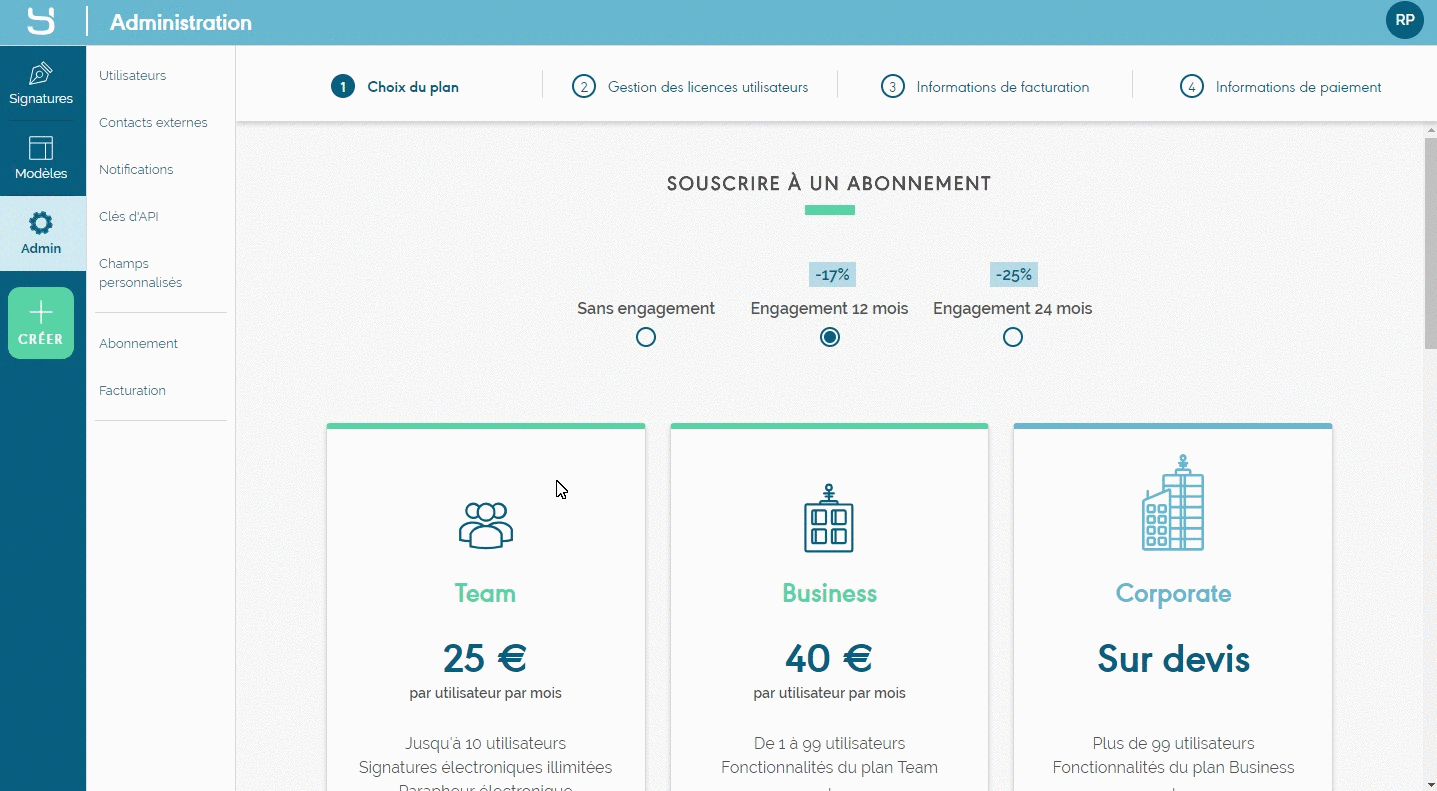Click the Yousign logo in header
This screenshot has width=1437, height=791.
[x=41, y=21]
